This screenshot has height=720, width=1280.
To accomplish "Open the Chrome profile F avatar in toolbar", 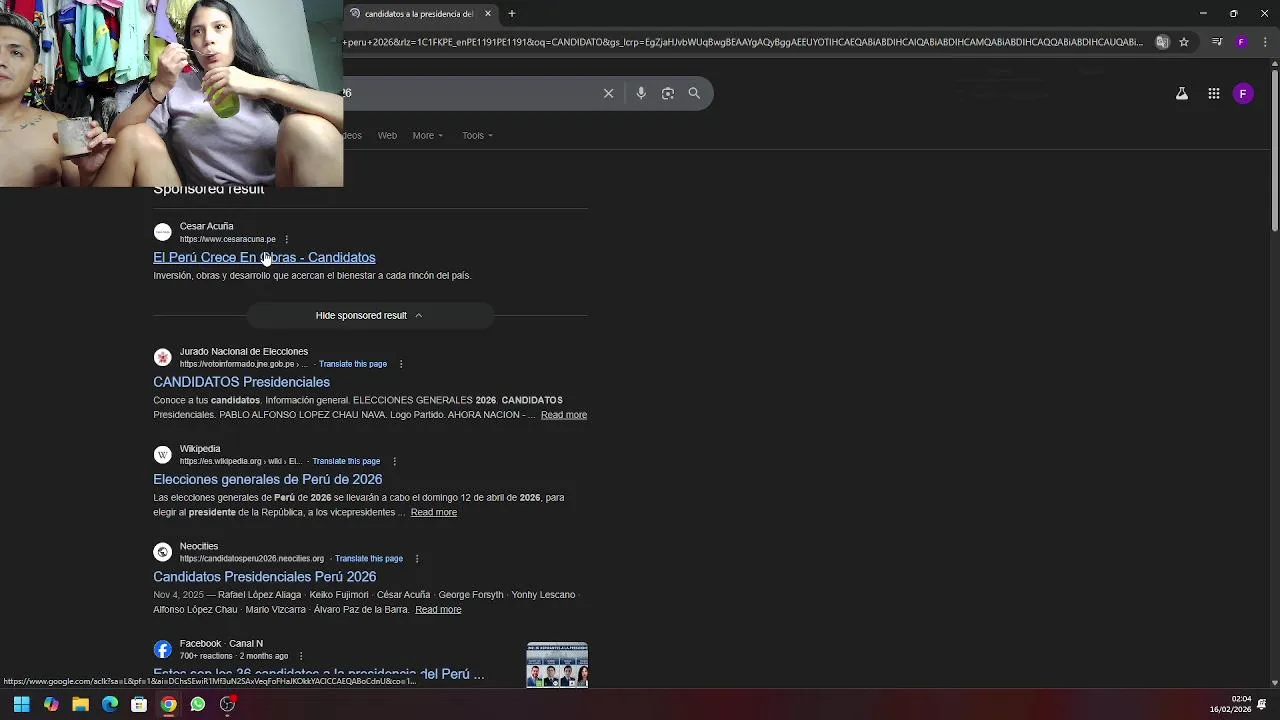I will pyautogui.click(x=1241, y=42).
